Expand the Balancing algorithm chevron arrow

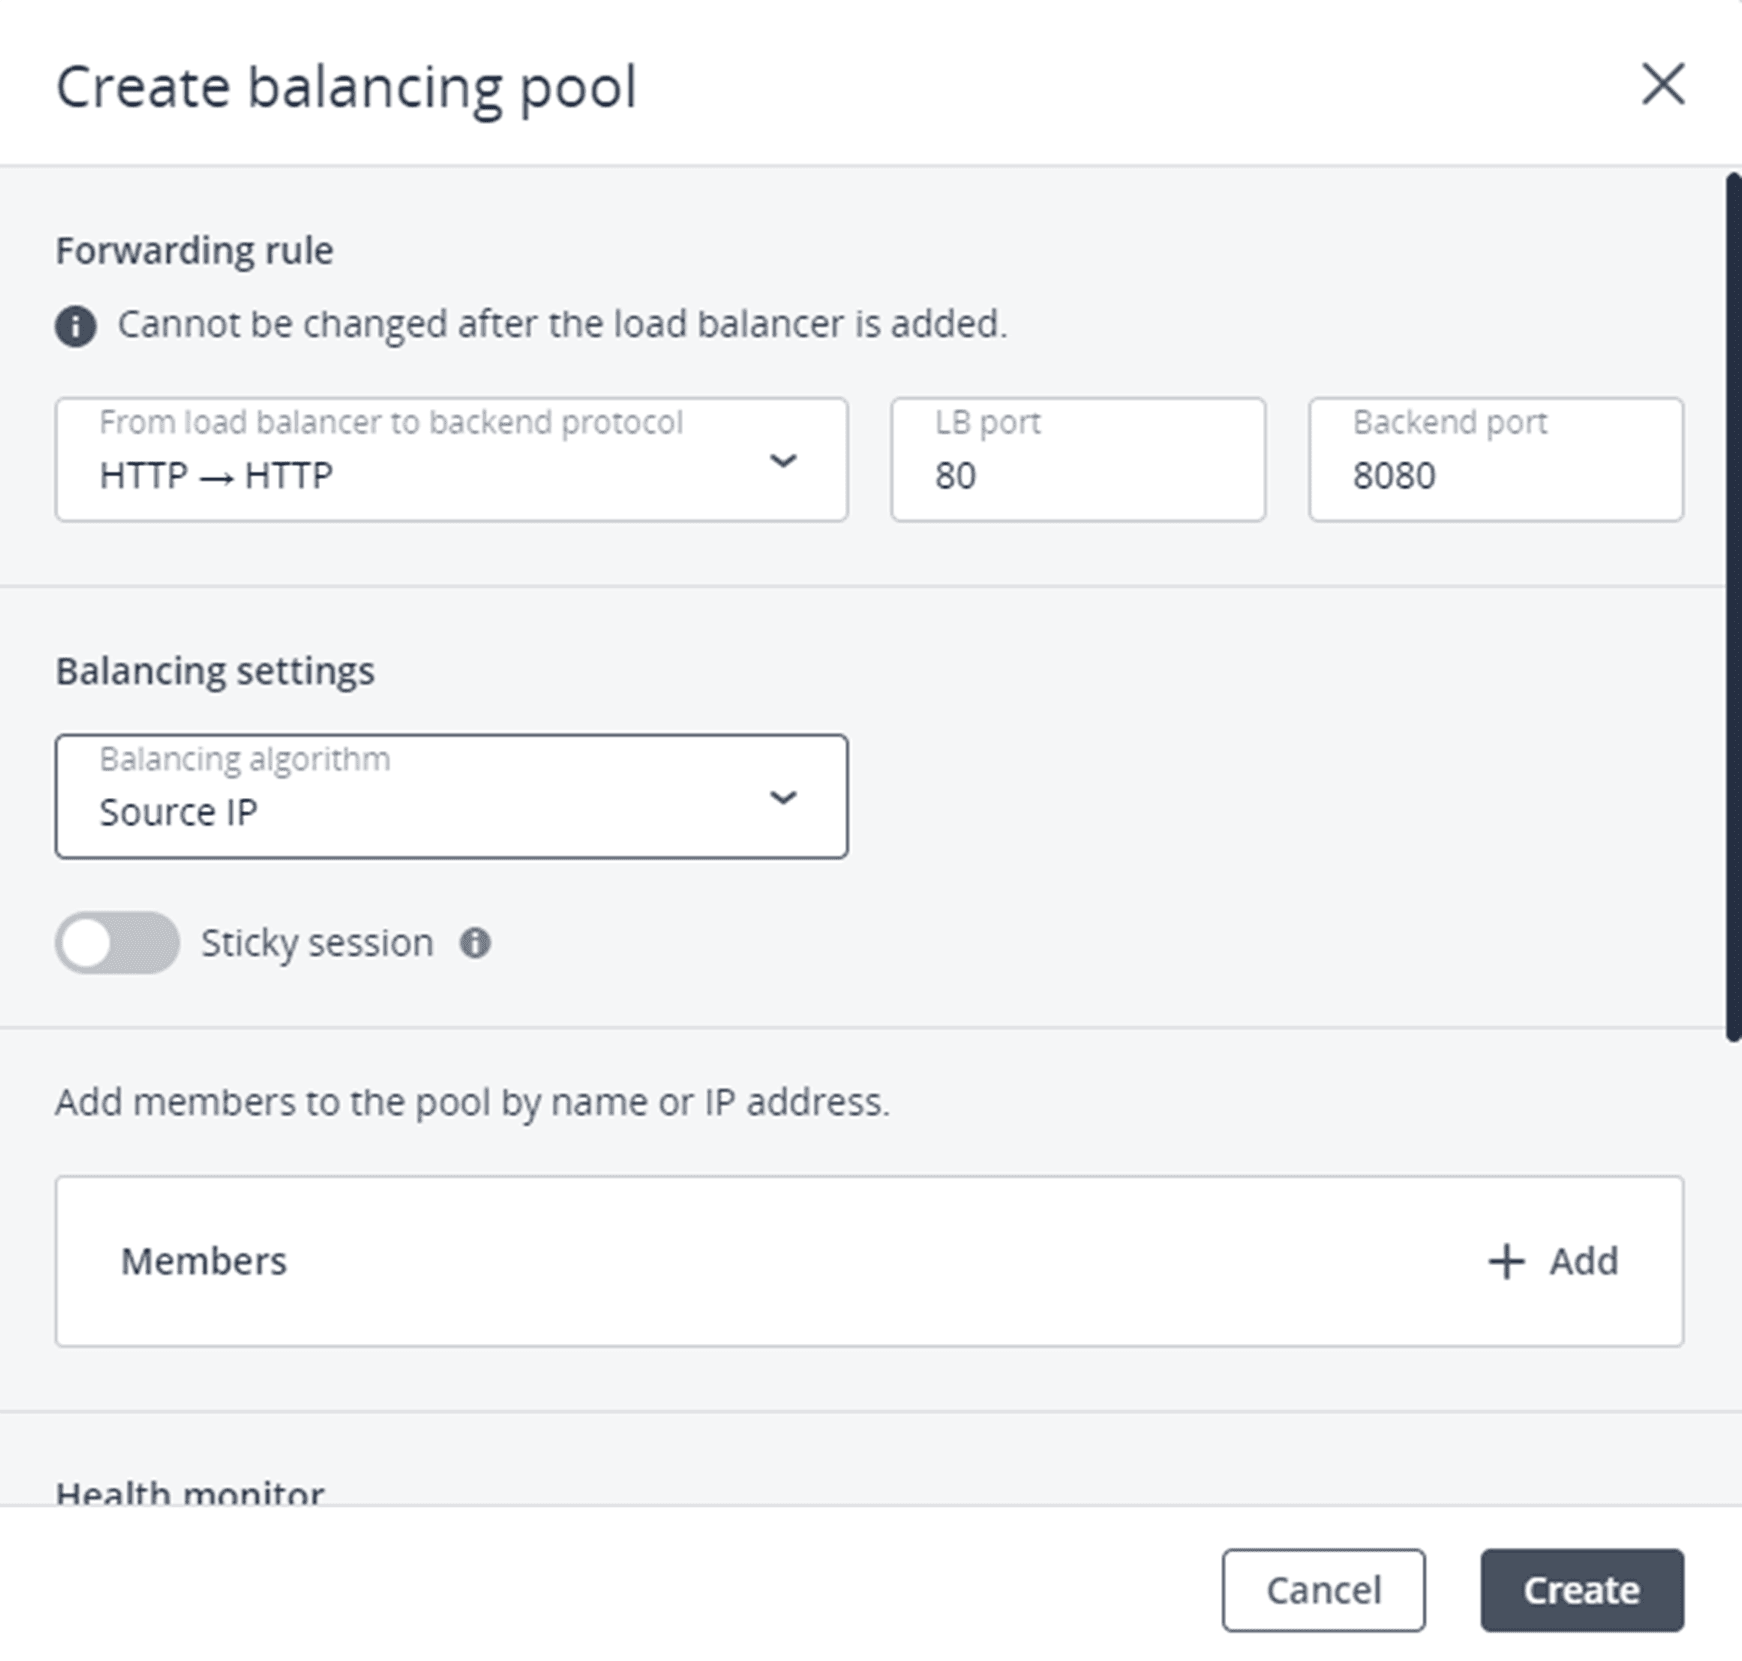[x=783, y=797]
